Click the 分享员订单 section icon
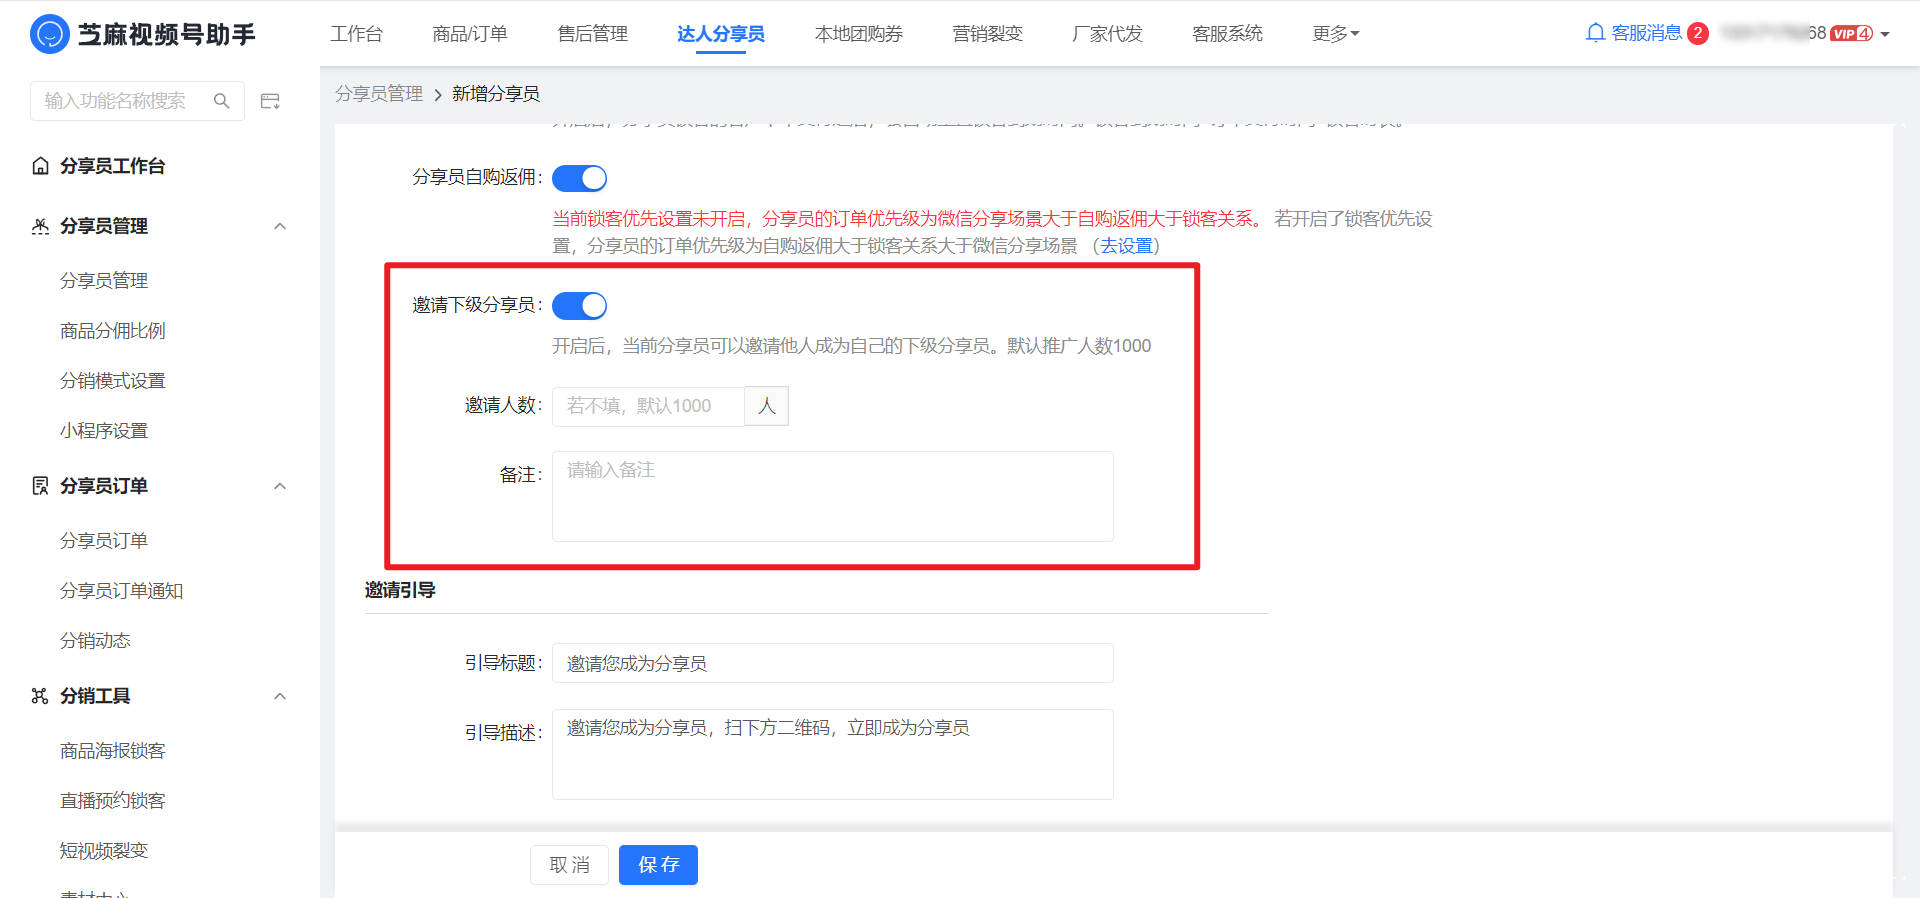 pyautogui.click(x=40, y=486)
